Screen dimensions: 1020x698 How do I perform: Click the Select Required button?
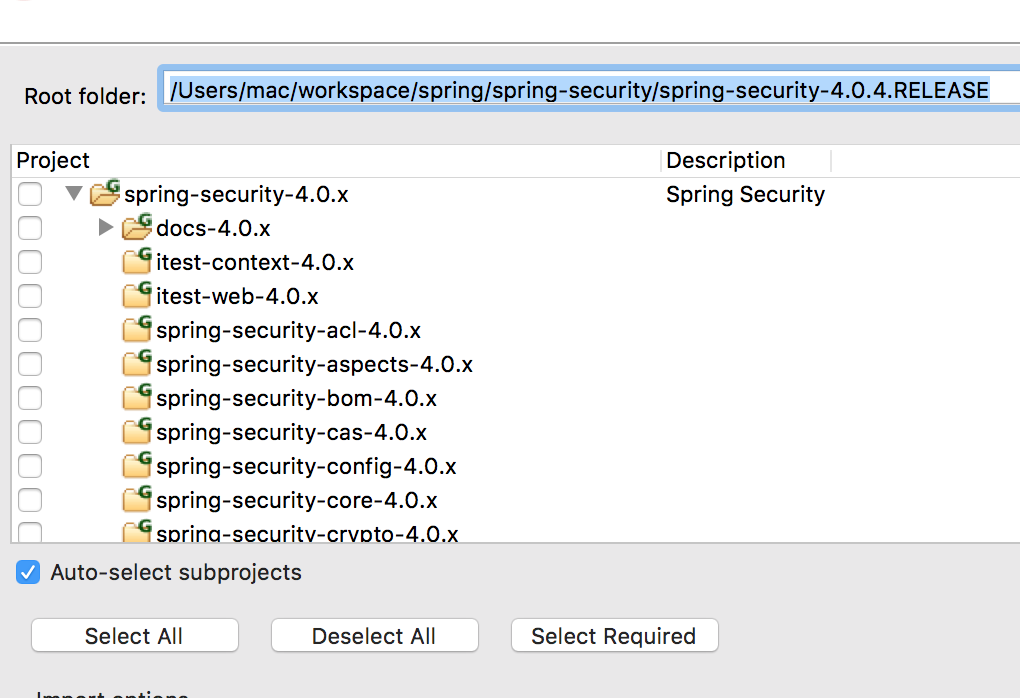(x=614, y=636)
